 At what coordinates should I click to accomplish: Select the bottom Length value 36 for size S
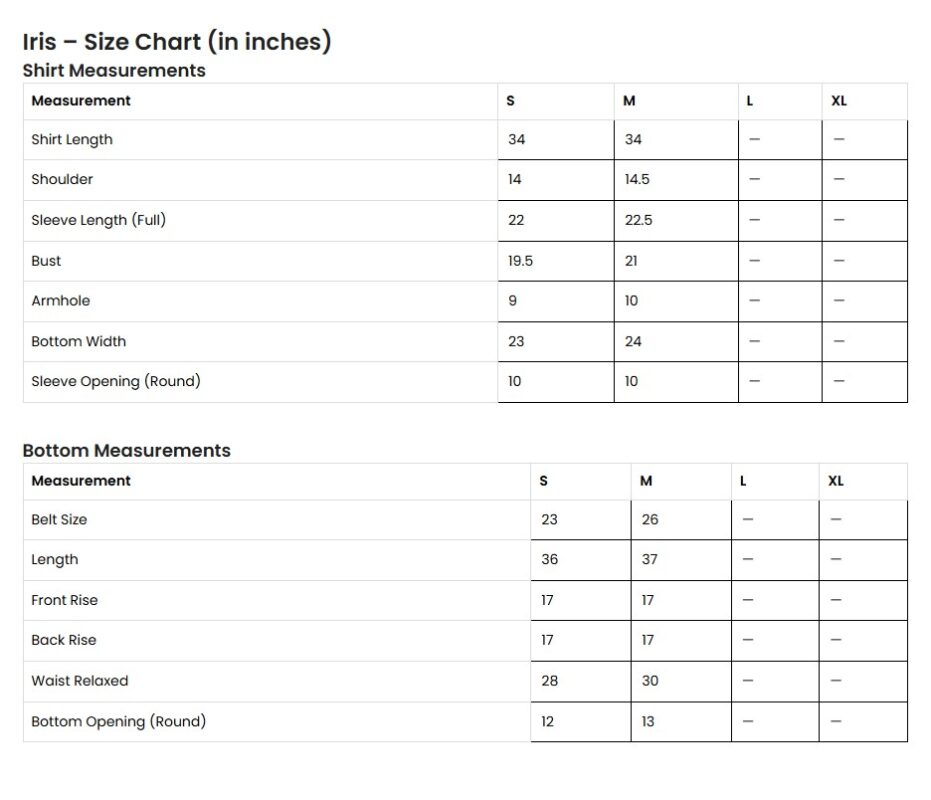point(549,560)
